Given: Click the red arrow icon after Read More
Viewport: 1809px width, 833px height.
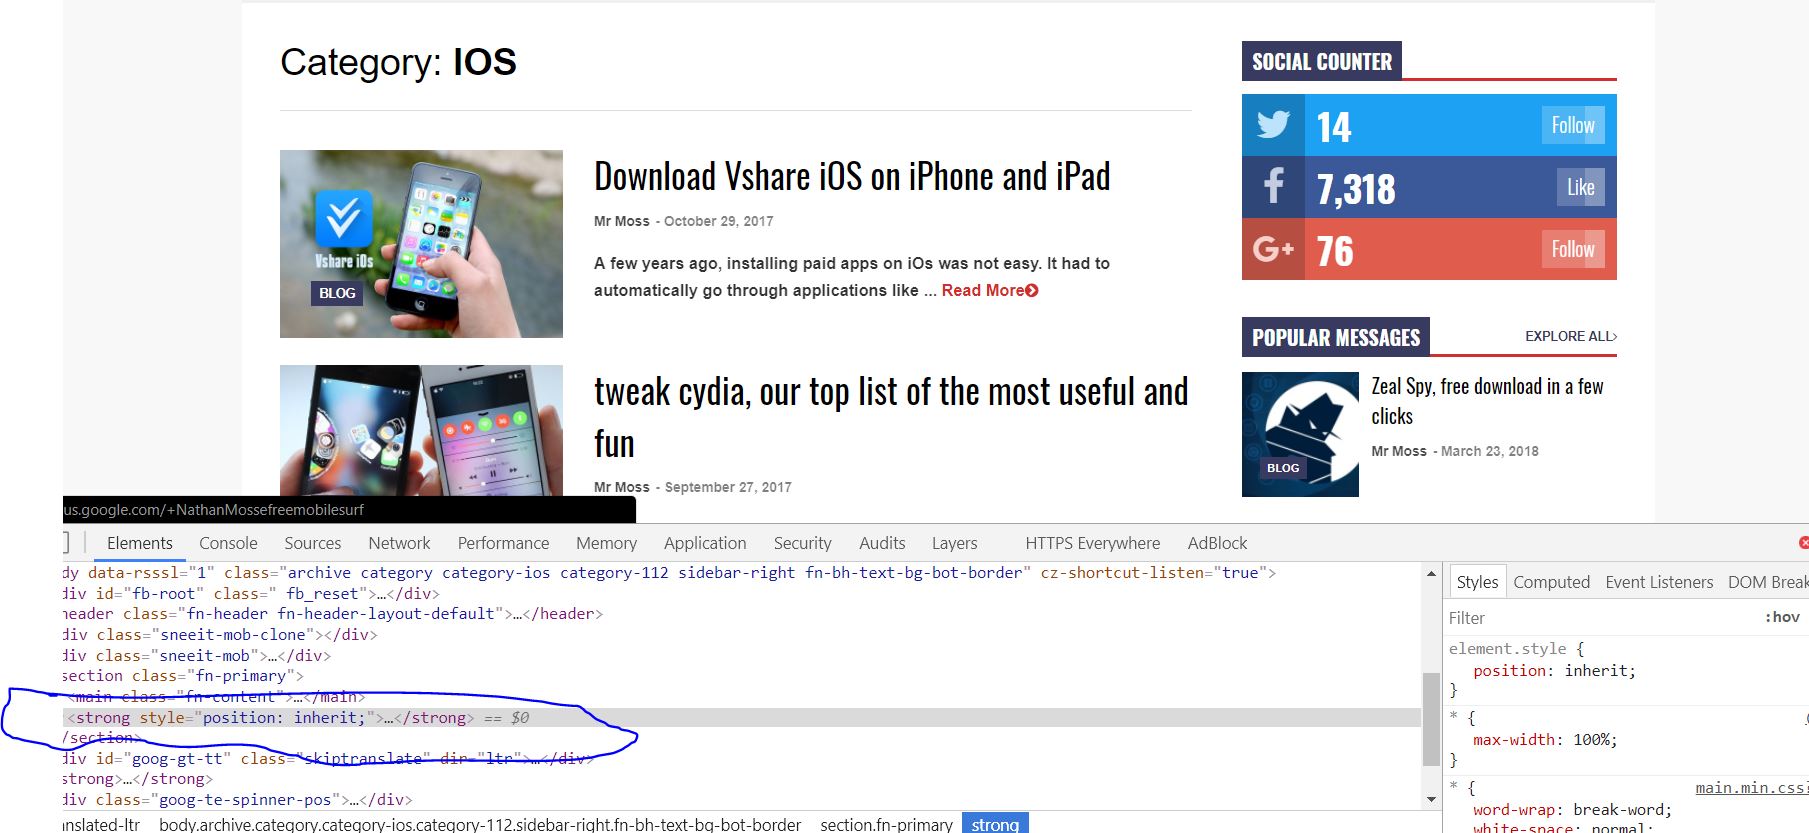Looking at the screenshot, I should 1032,291.
